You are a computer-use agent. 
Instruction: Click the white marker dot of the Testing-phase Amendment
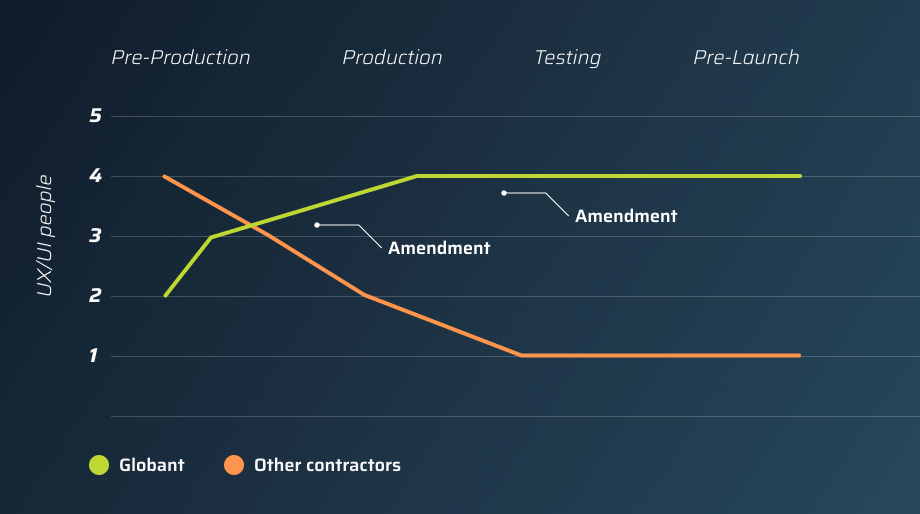click(504, 193)
